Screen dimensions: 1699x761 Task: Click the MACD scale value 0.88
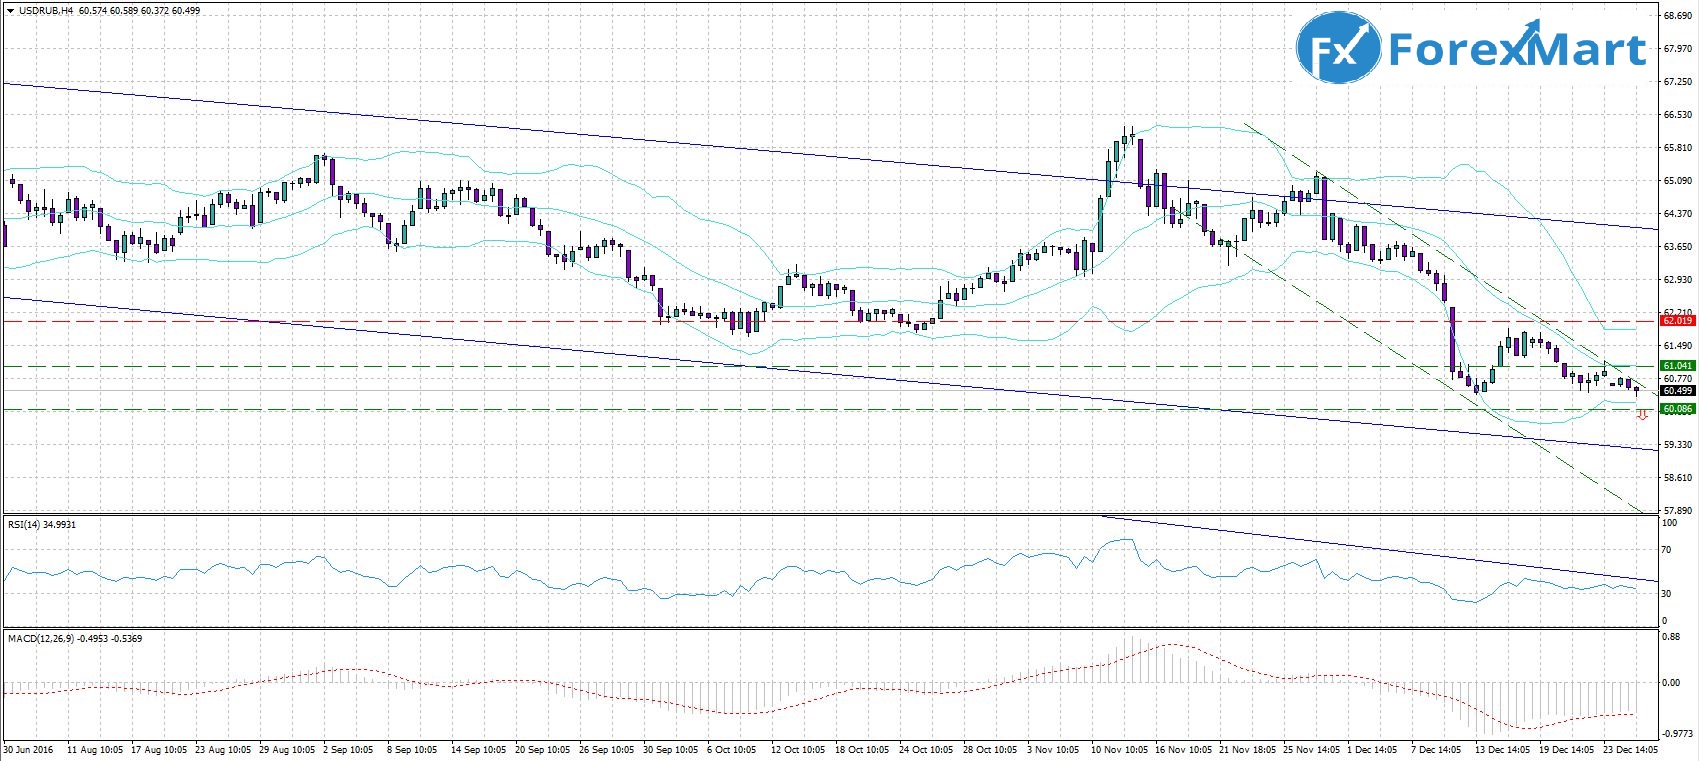pyautogui.click(x=1671, y=636)
